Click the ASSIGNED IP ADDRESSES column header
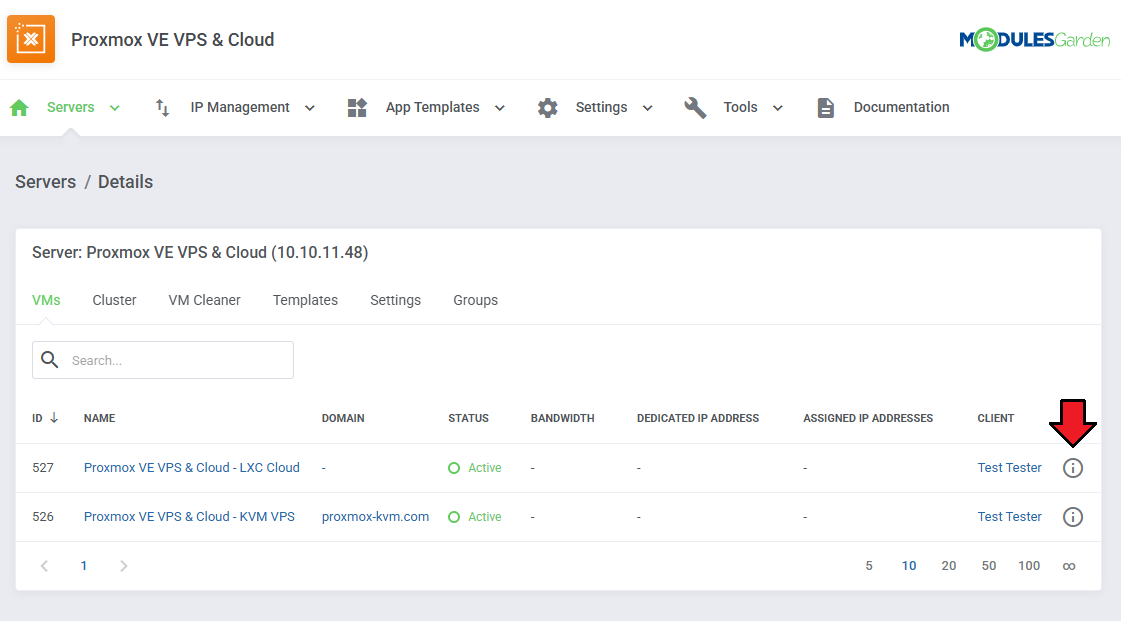This screenshot has width=1121, height=621. point(868,418)
